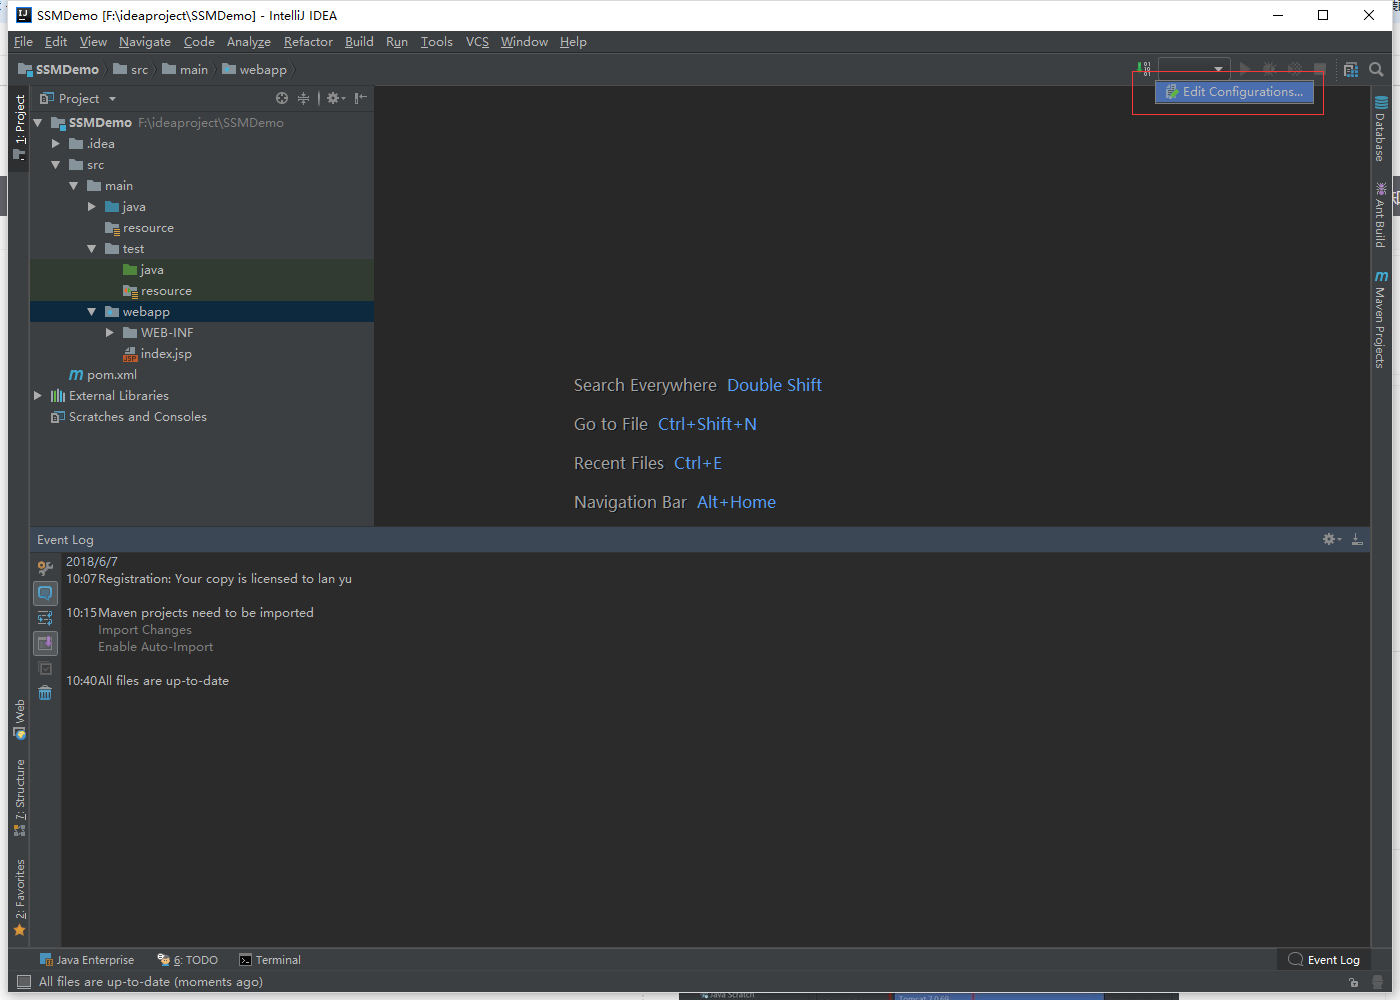
Task: Hide the Project tool window
Action: click(x=360, y=98)
